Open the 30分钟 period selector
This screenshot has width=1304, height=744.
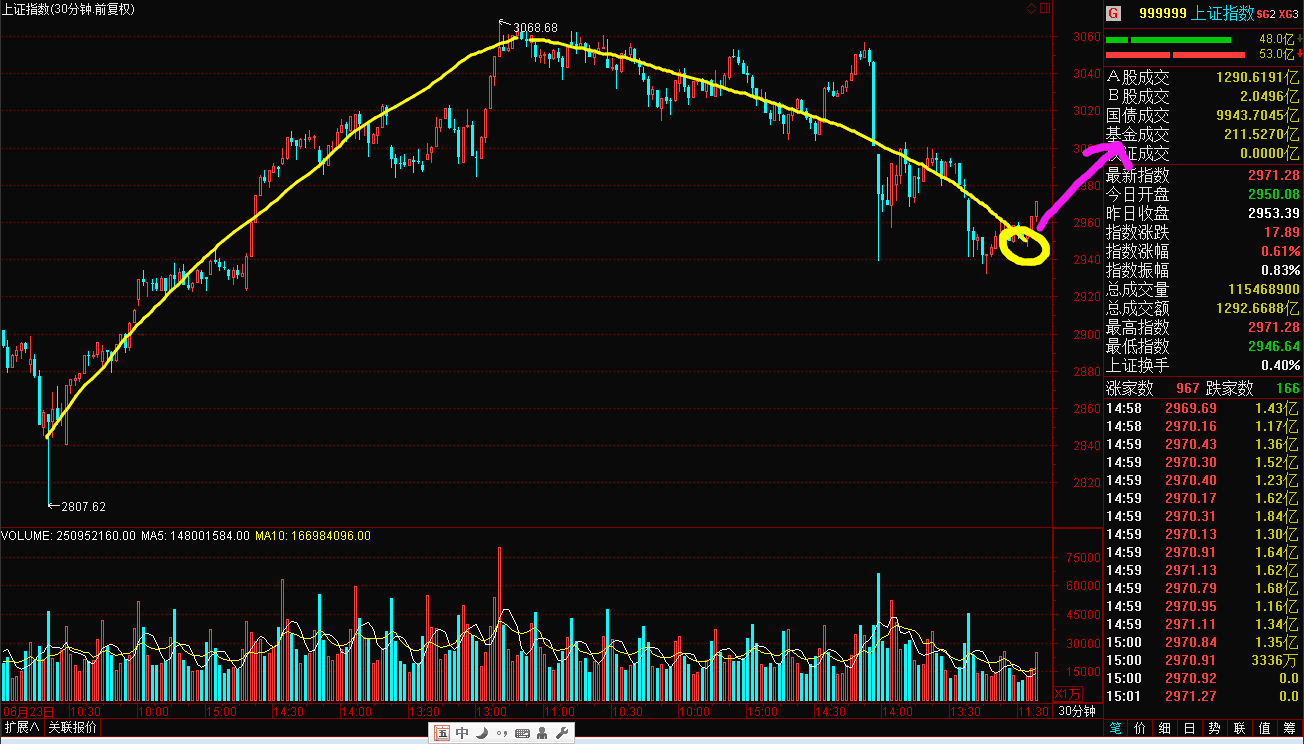click(1077, 711)
